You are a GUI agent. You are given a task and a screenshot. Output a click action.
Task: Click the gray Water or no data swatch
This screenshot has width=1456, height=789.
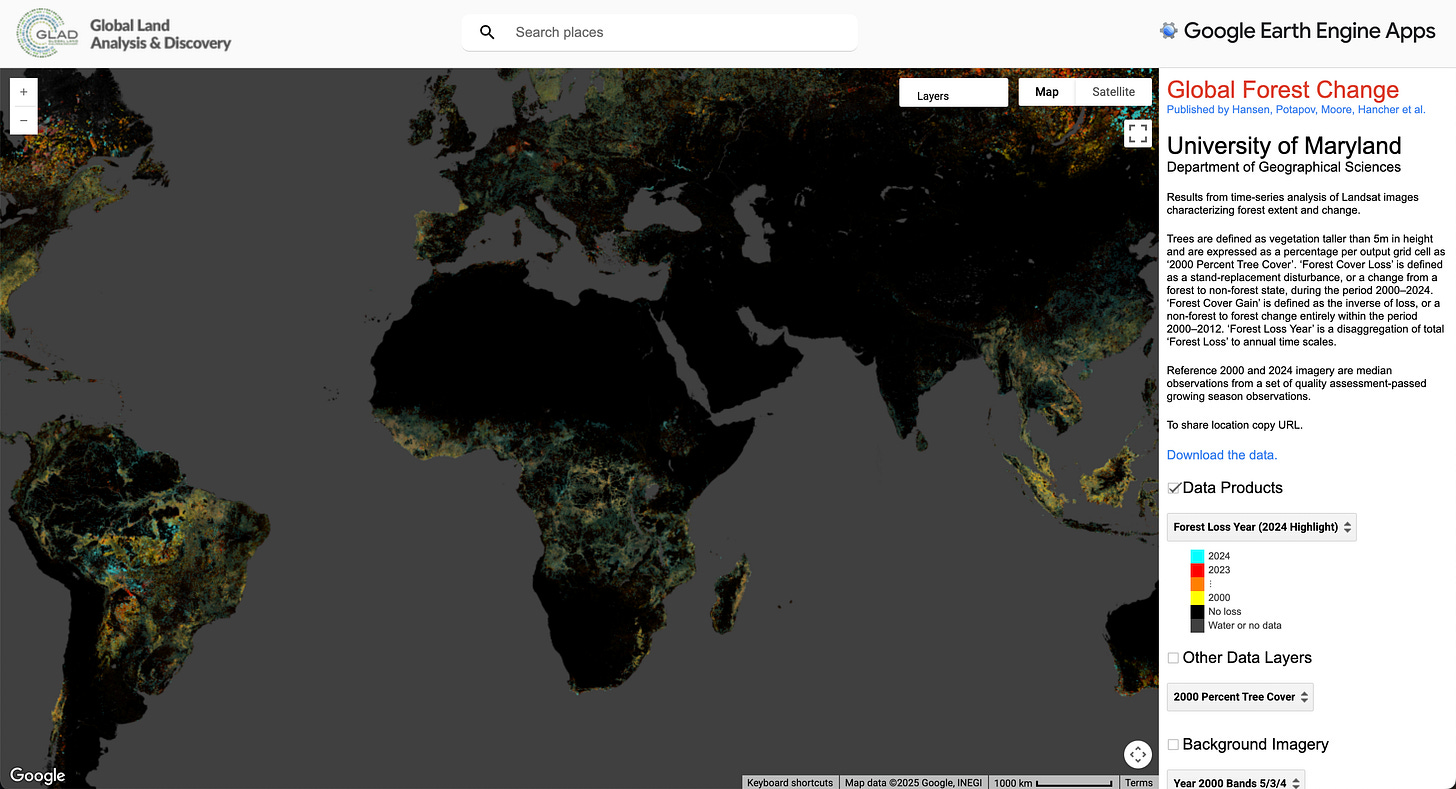pyautogui.click(x=1197, y=626)
